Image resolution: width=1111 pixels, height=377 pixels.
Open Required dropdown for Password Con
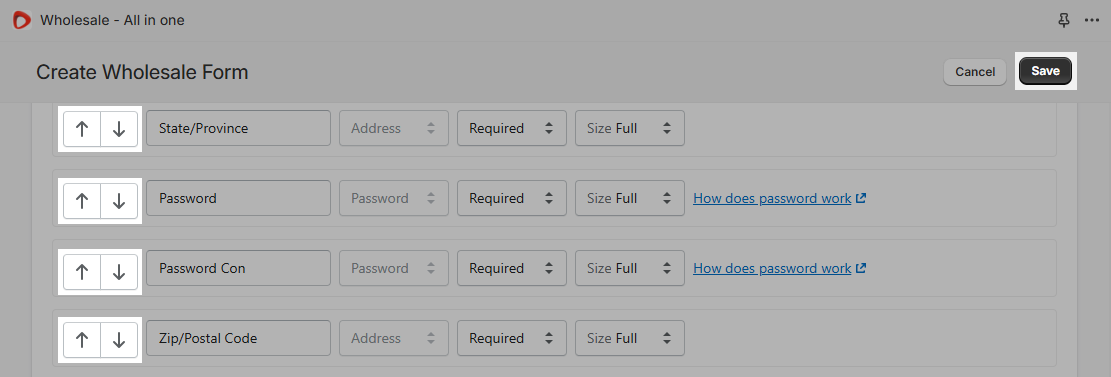tap(512, 269)
